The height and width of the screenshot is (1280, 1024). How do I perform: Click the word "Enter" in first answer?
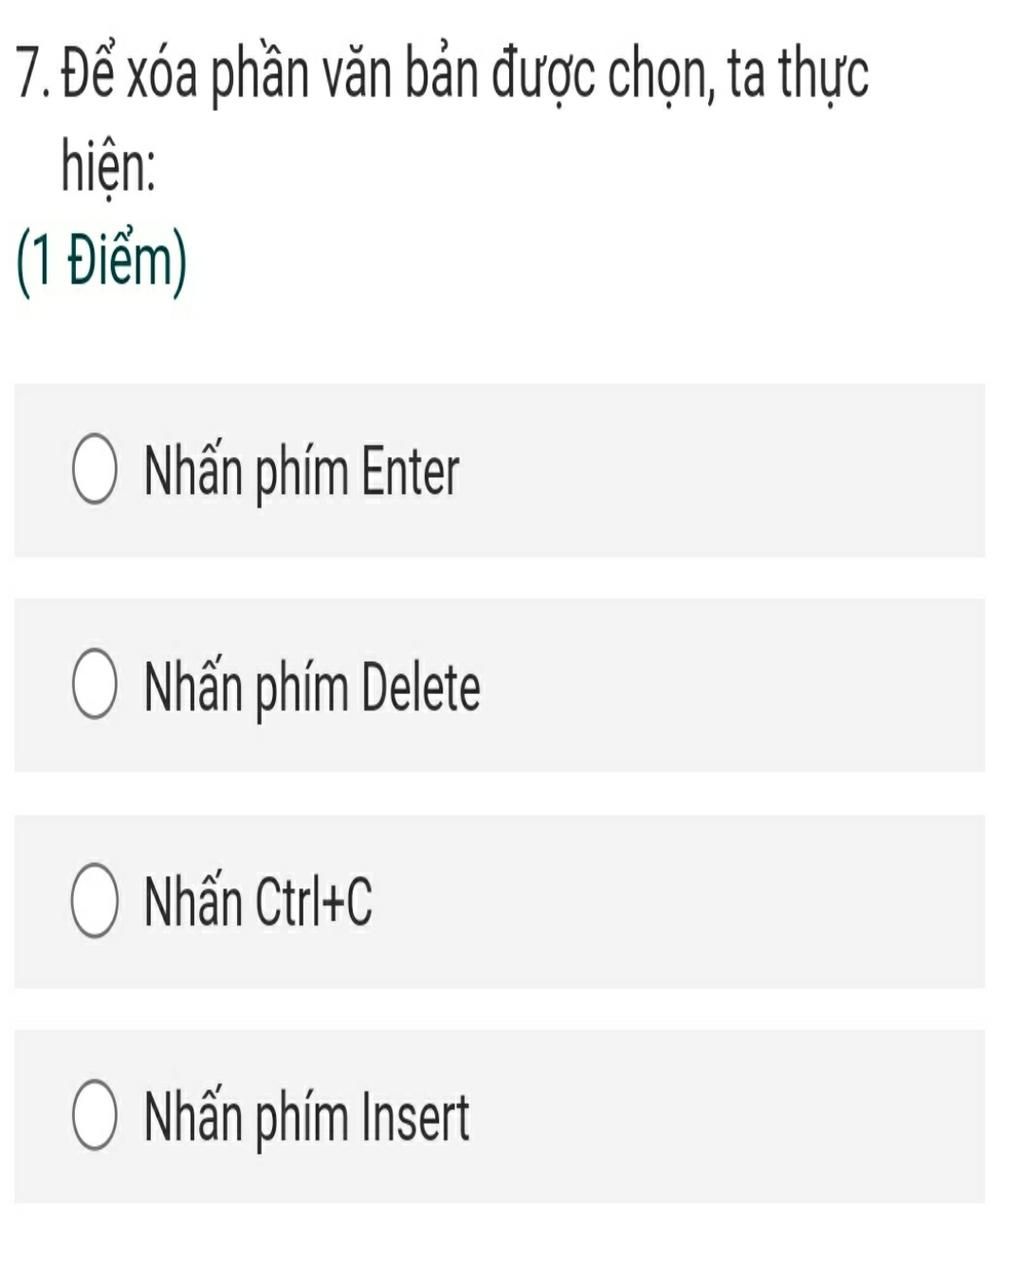(x=410, y=472)
